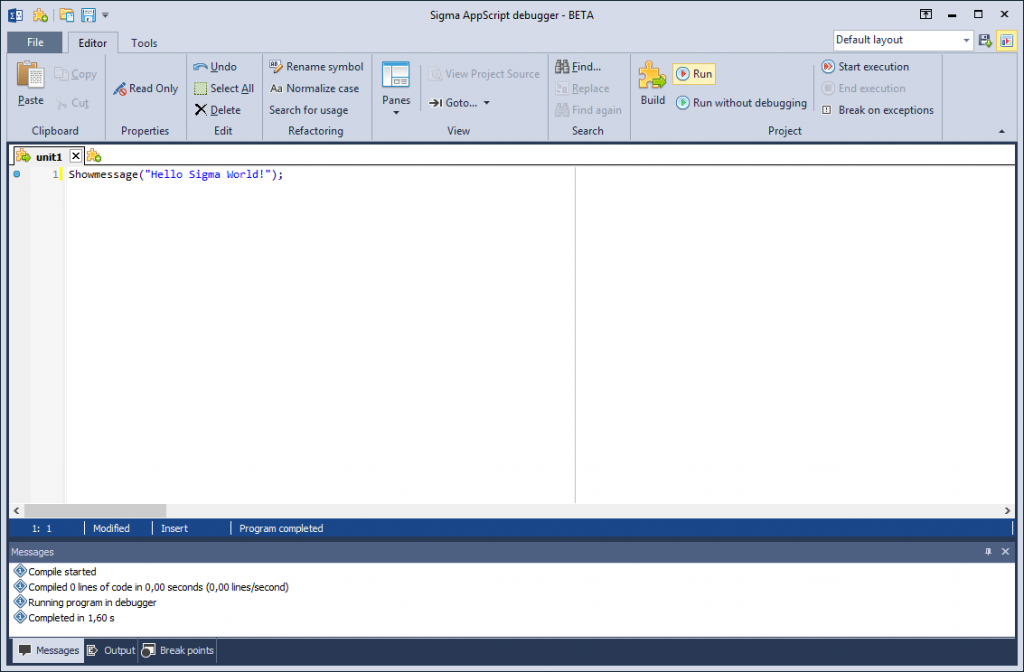Switch to the Output tab

pyautogui.click(x=111, y=650)
